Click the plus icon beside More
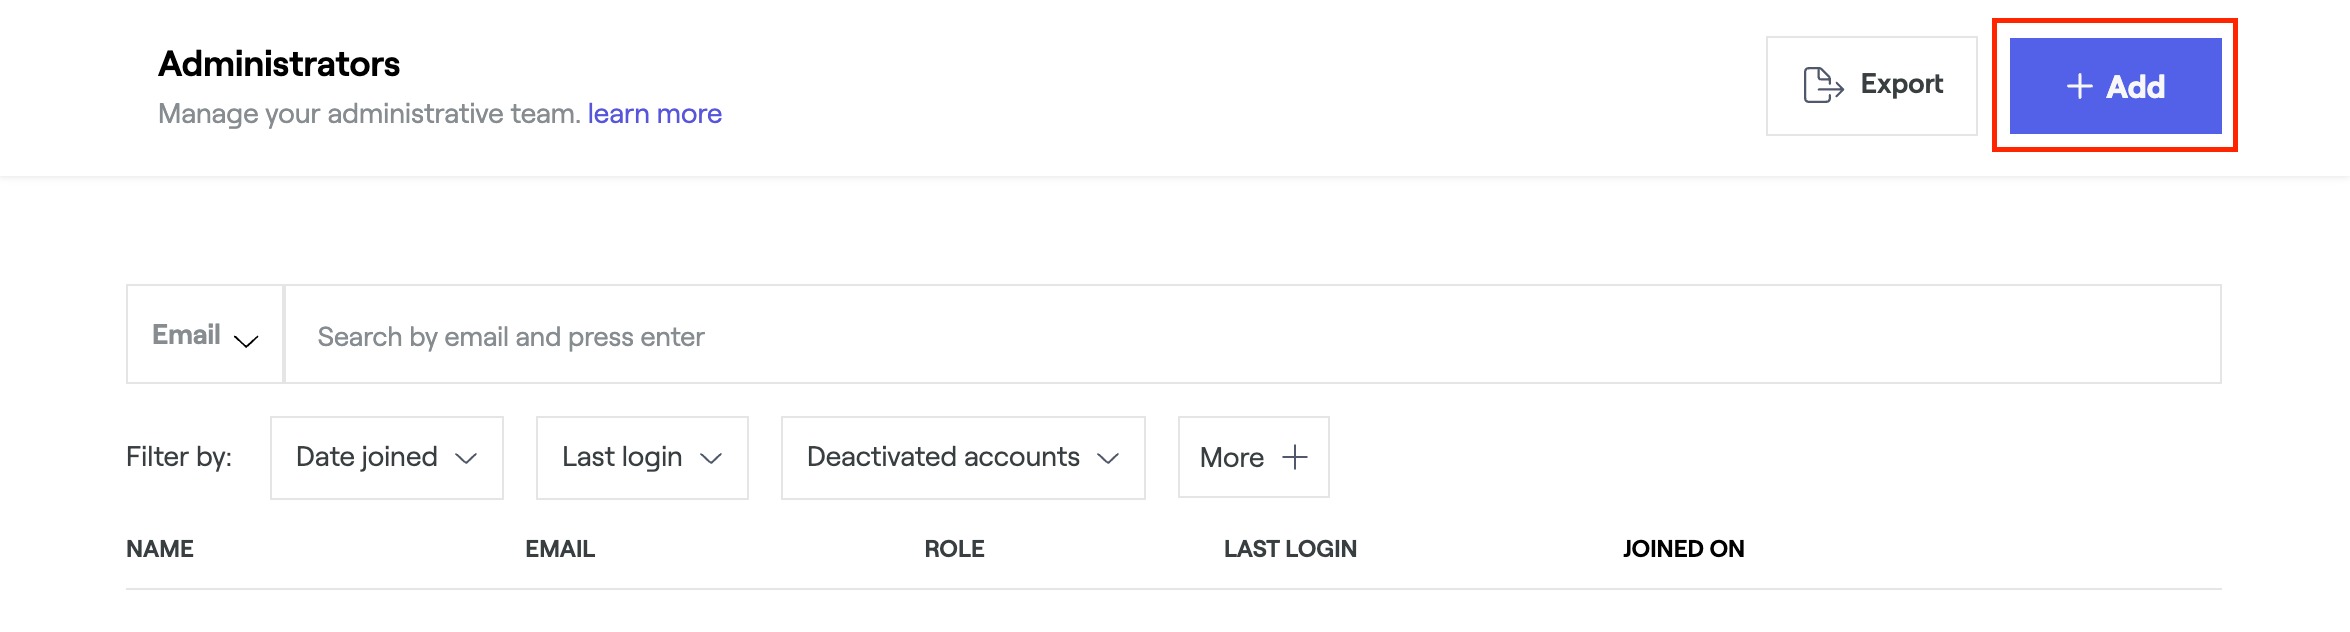 pos(1295,457)
